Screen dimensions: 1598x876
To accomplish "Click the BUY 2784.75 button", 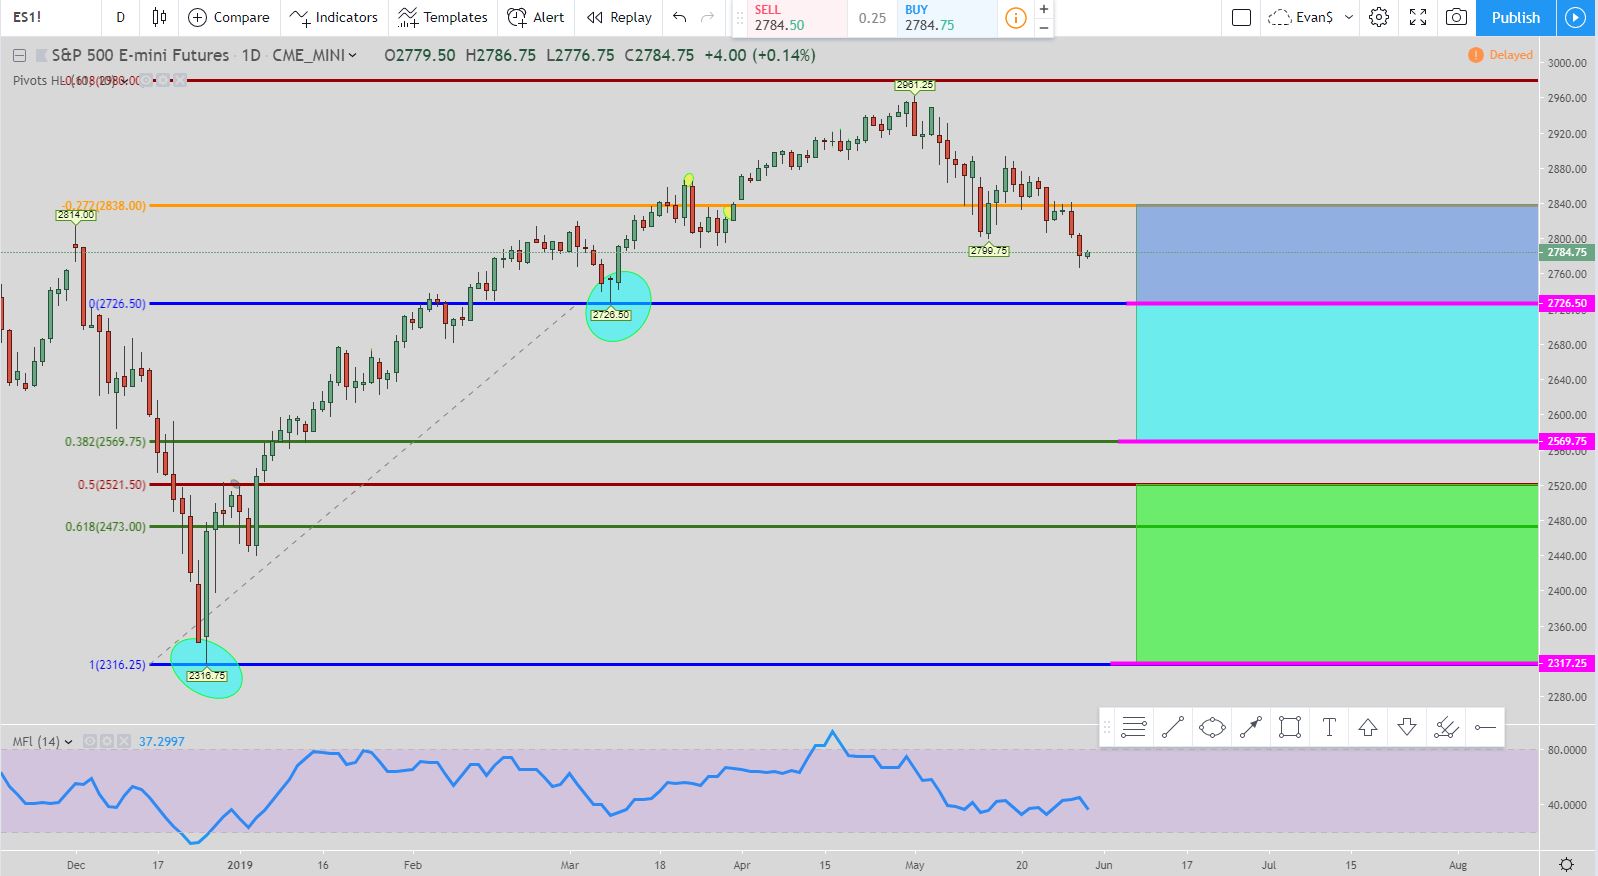I will click(946, 17).
